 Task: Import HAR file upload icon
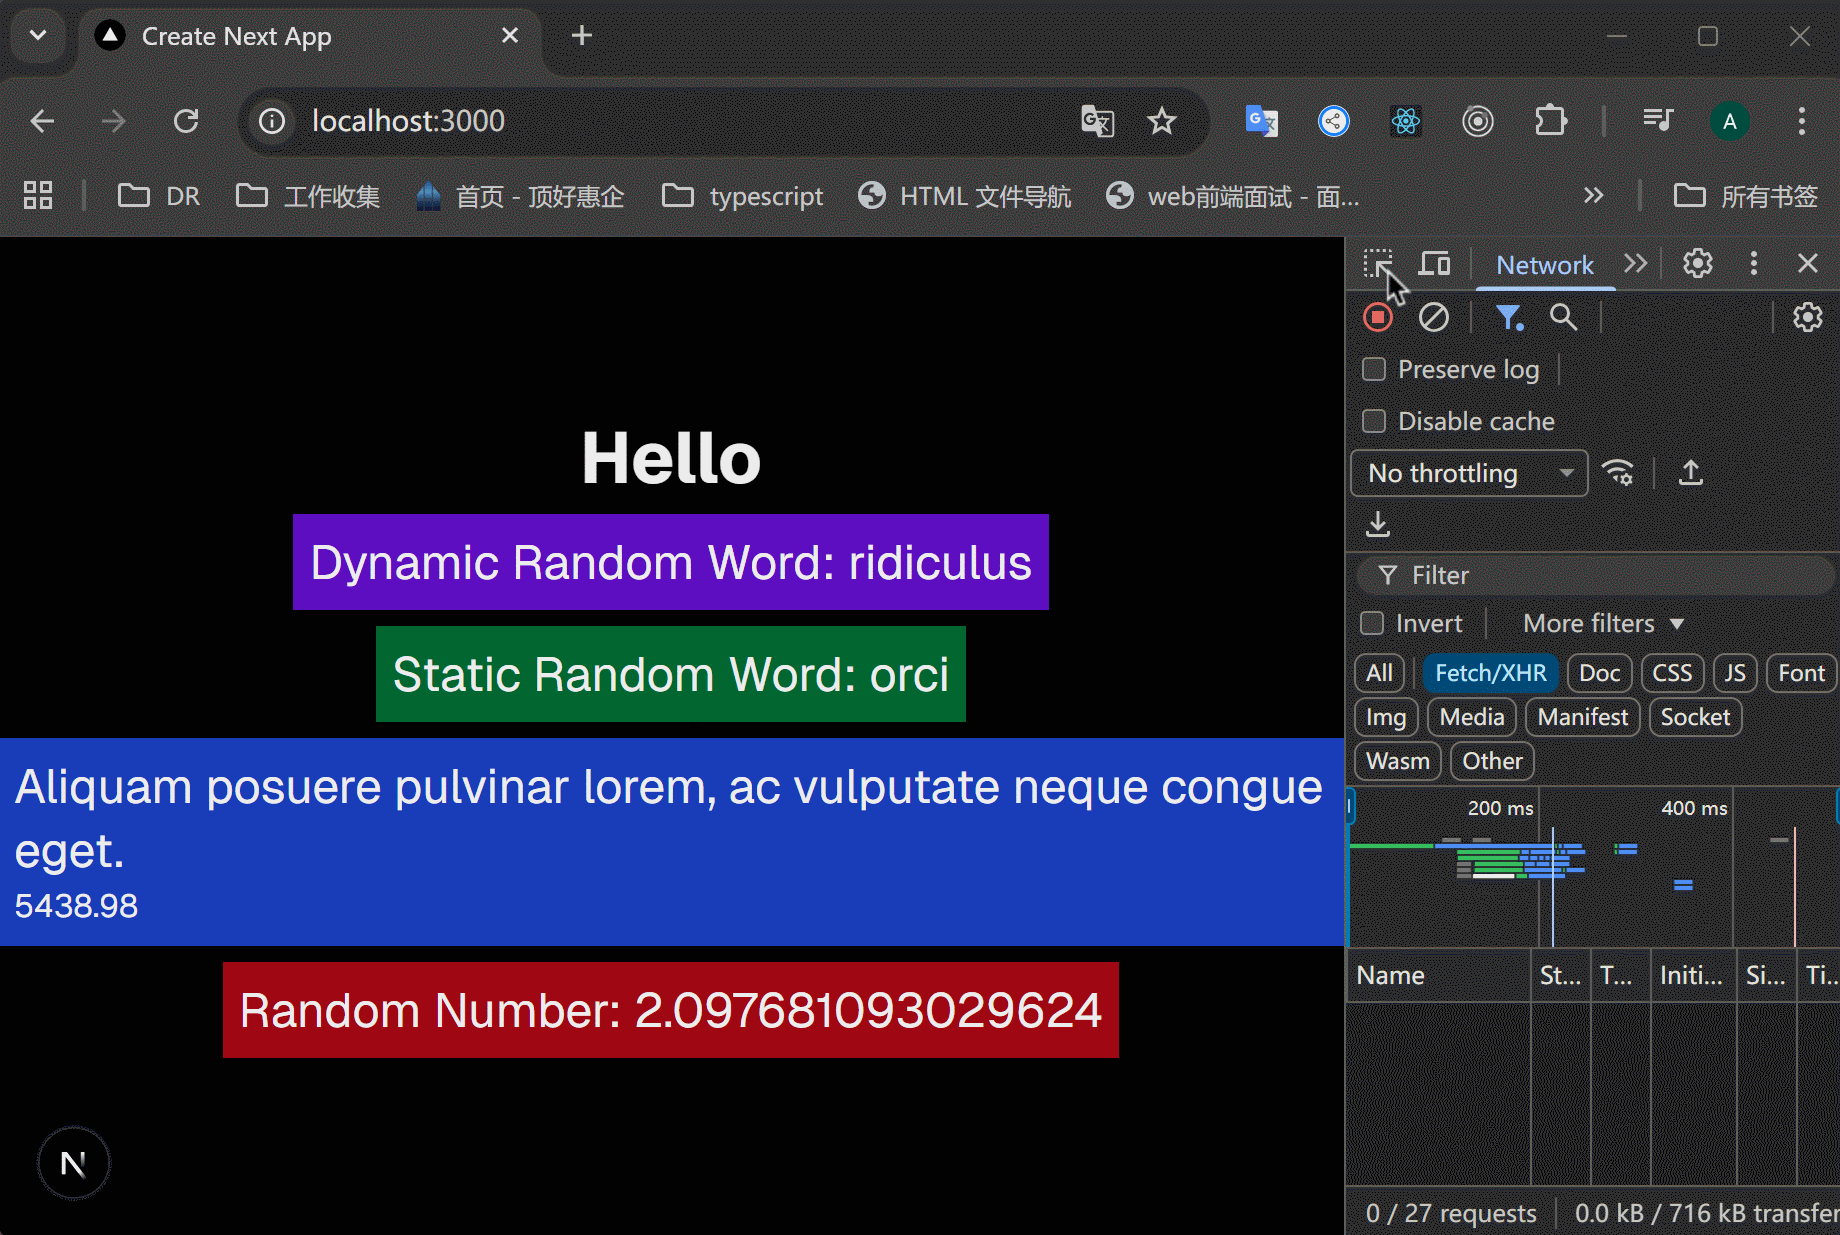(1690, 473)
